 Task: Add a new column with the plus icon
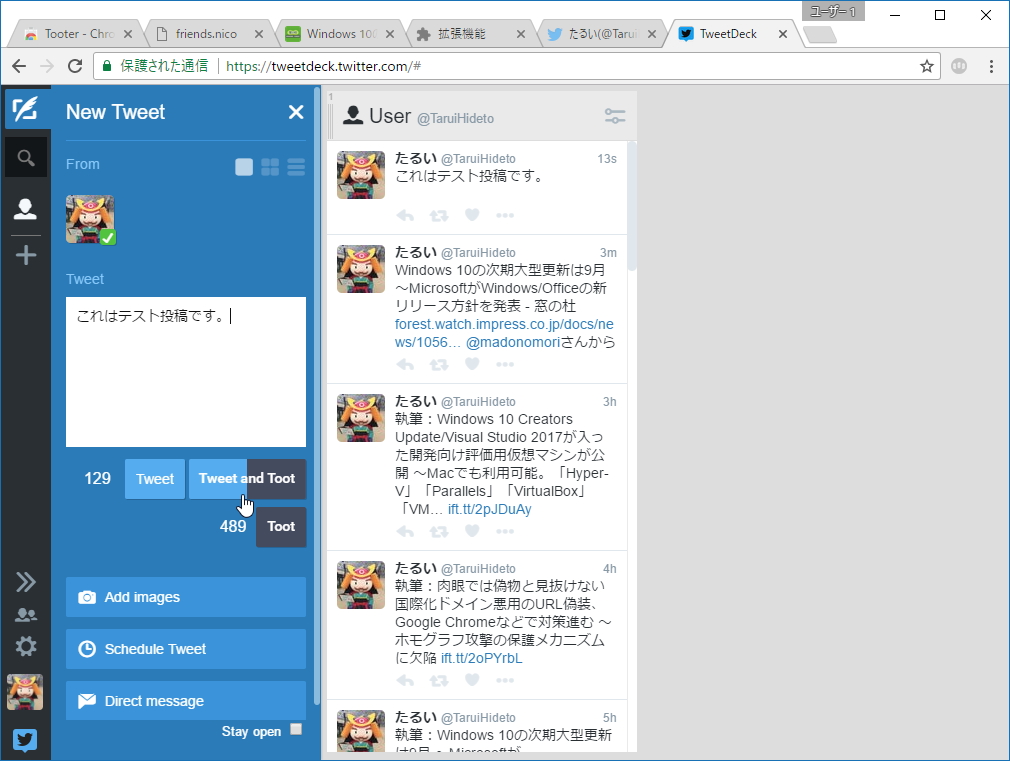[x=25, y=254]
